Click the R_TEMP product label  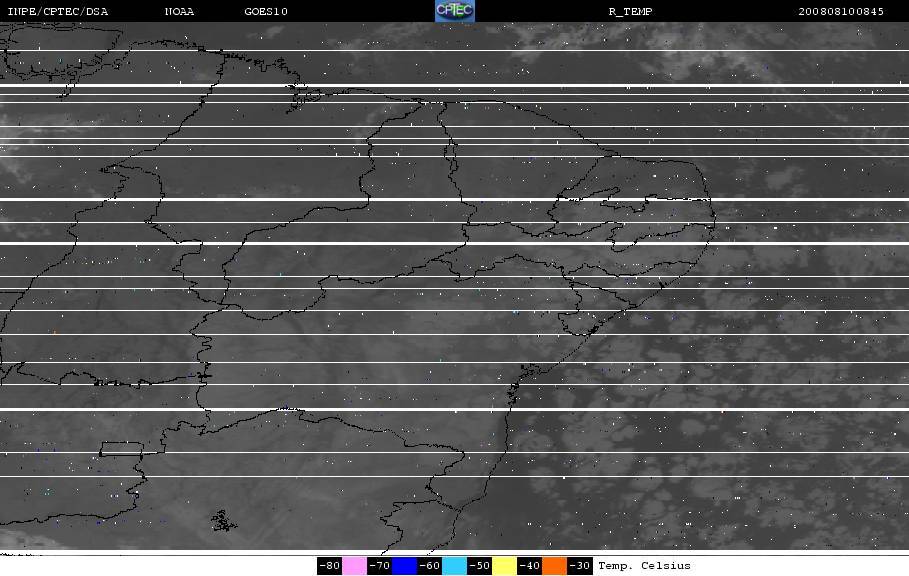click(630, 12)
